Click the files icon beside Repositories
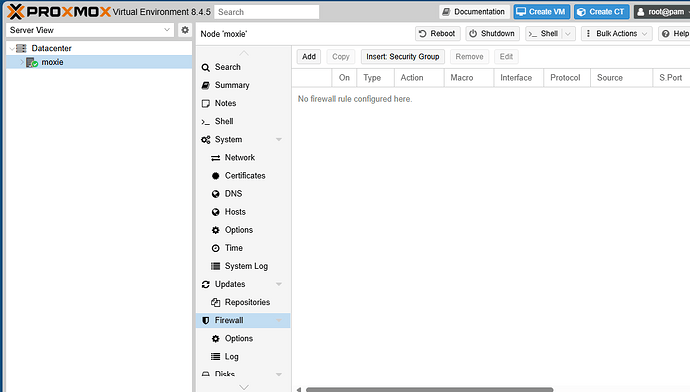Screen dimensions: 690x392 coord(216,302)
